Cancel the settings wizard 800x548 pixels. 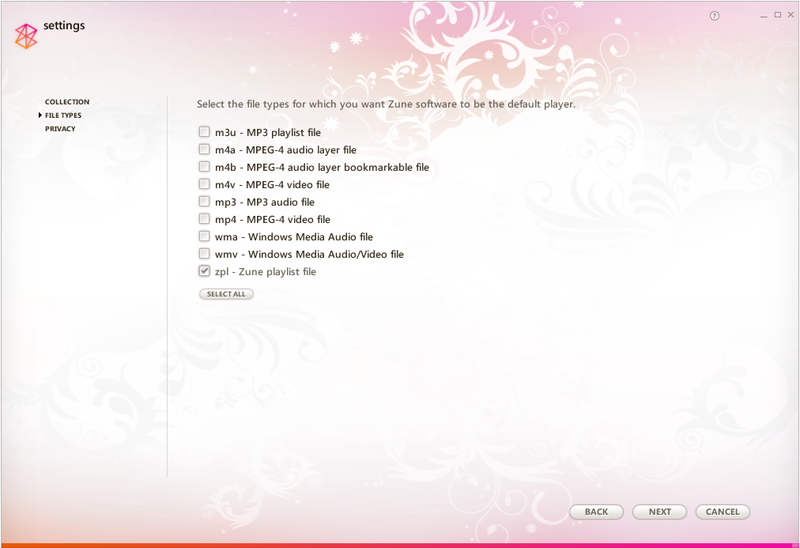pyautogui.click(x=722, y=512)
